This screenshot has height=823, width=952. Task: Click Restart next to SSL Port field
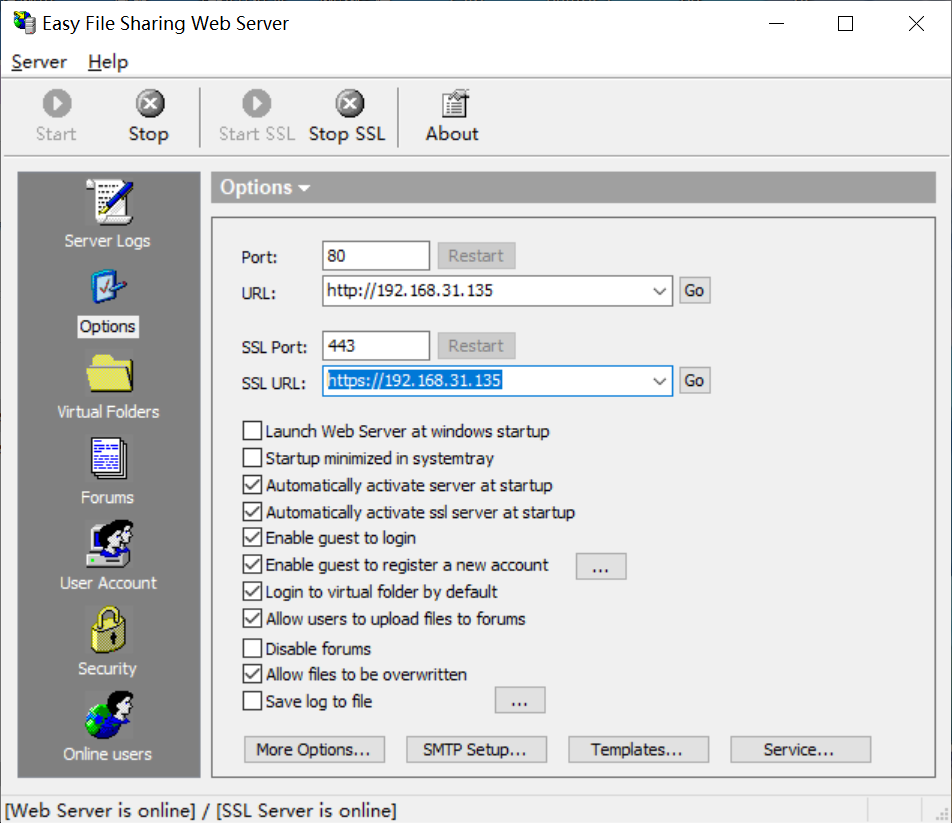coord(477,346)
